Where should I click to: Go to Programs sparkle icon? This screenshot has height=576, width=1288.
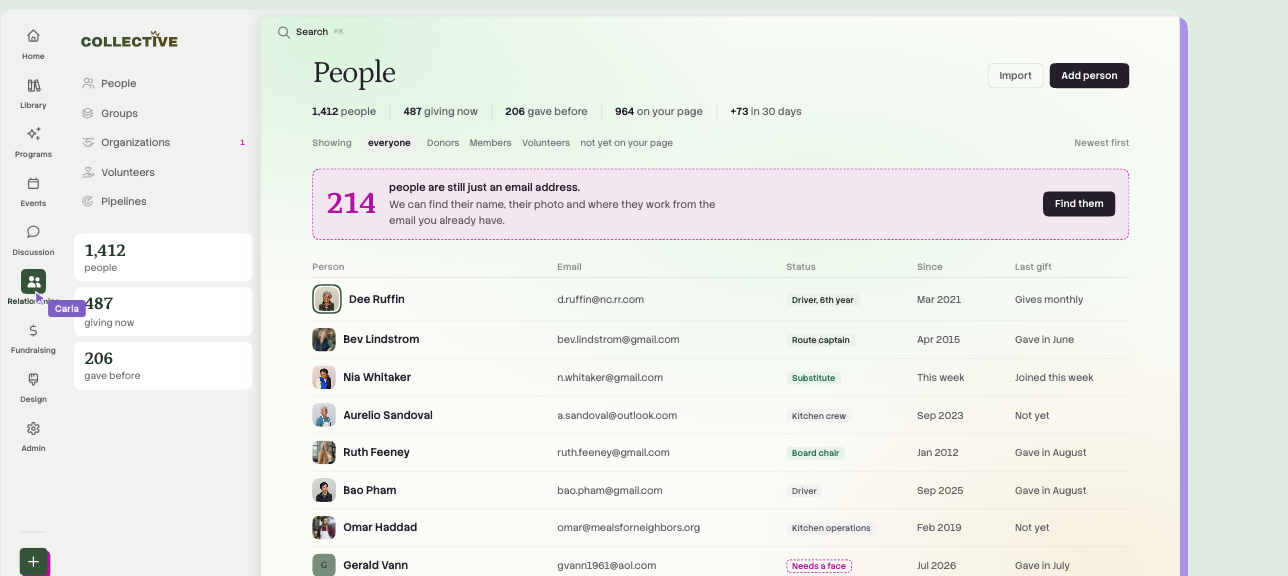click(33, 134)
